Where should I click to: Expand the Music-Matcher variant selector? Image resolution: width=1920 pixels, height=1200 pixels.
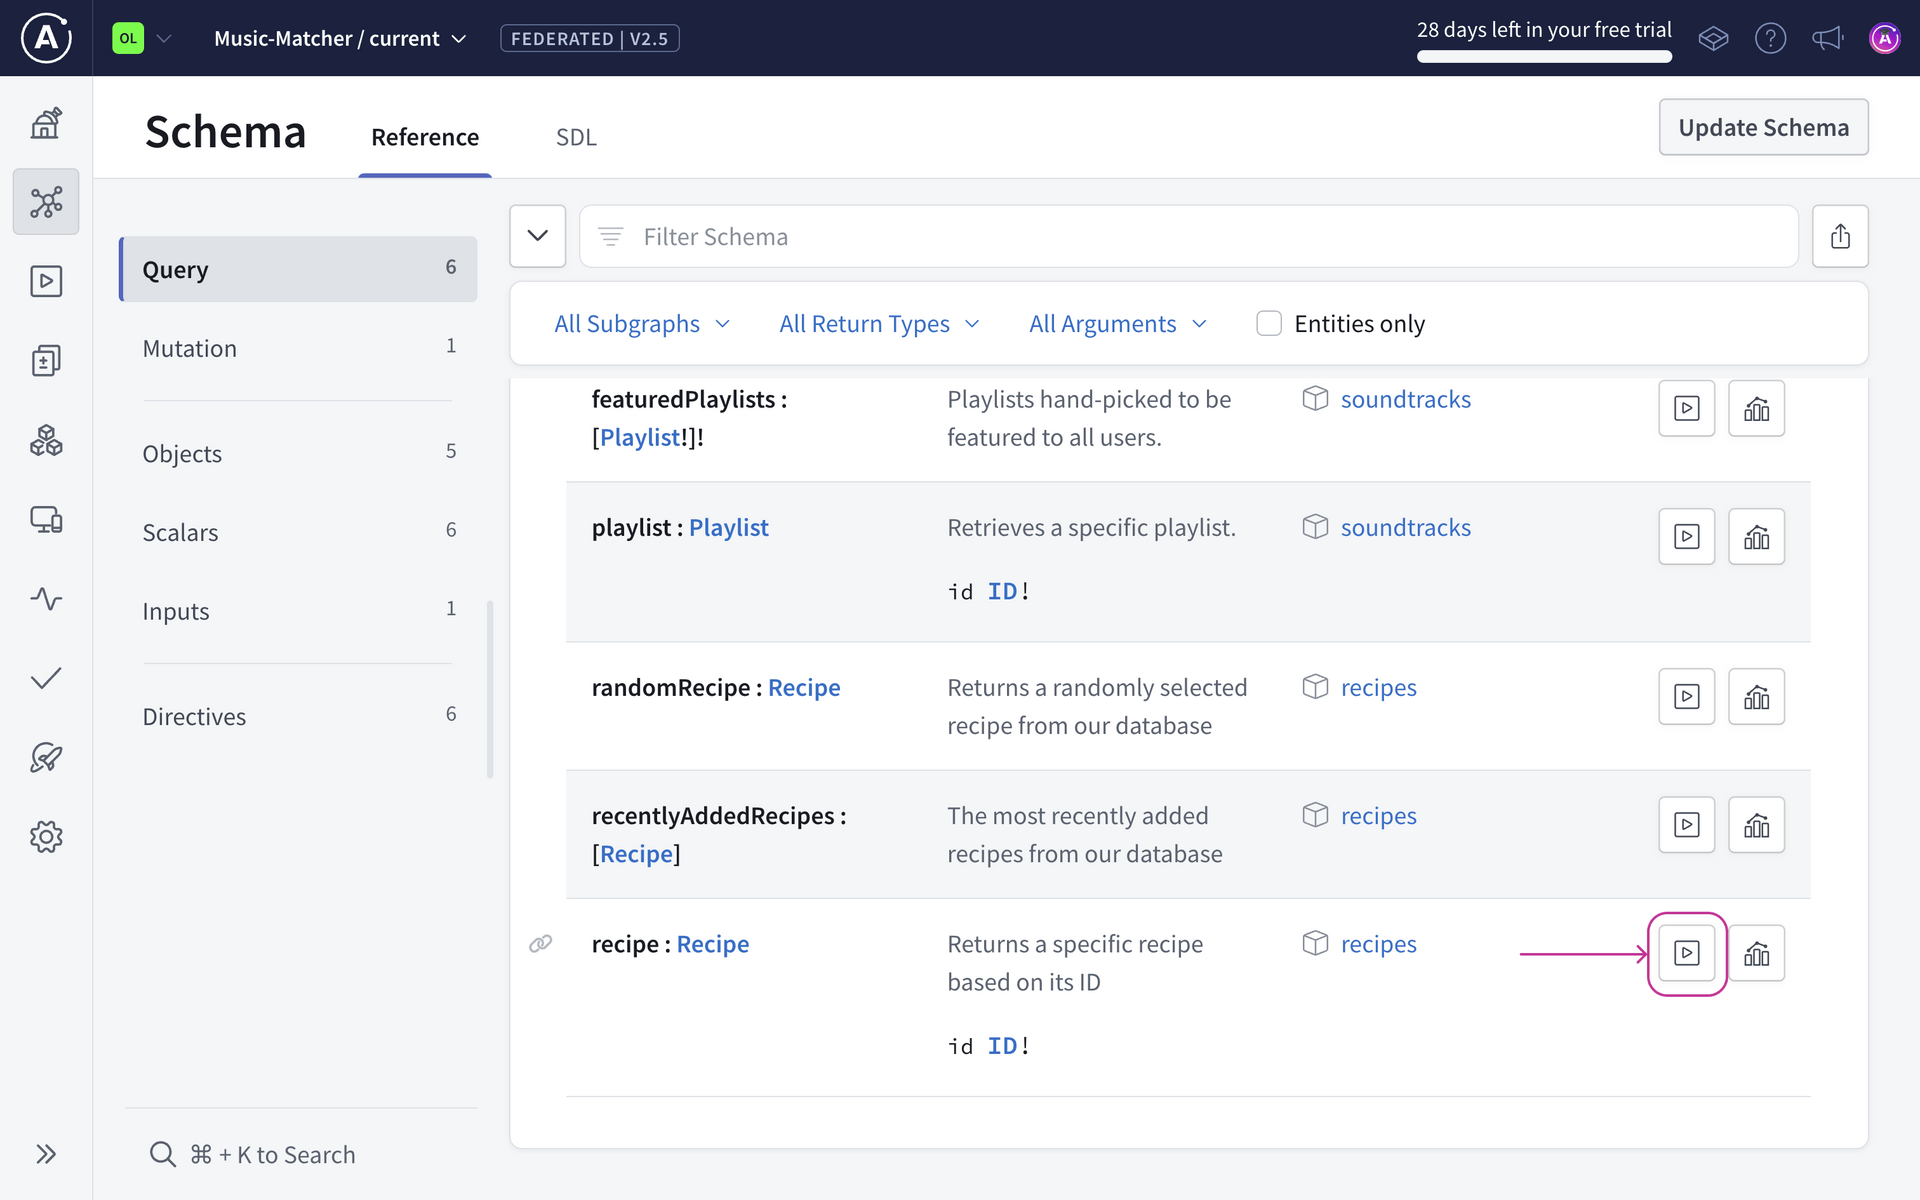click(x=459, y=38)
